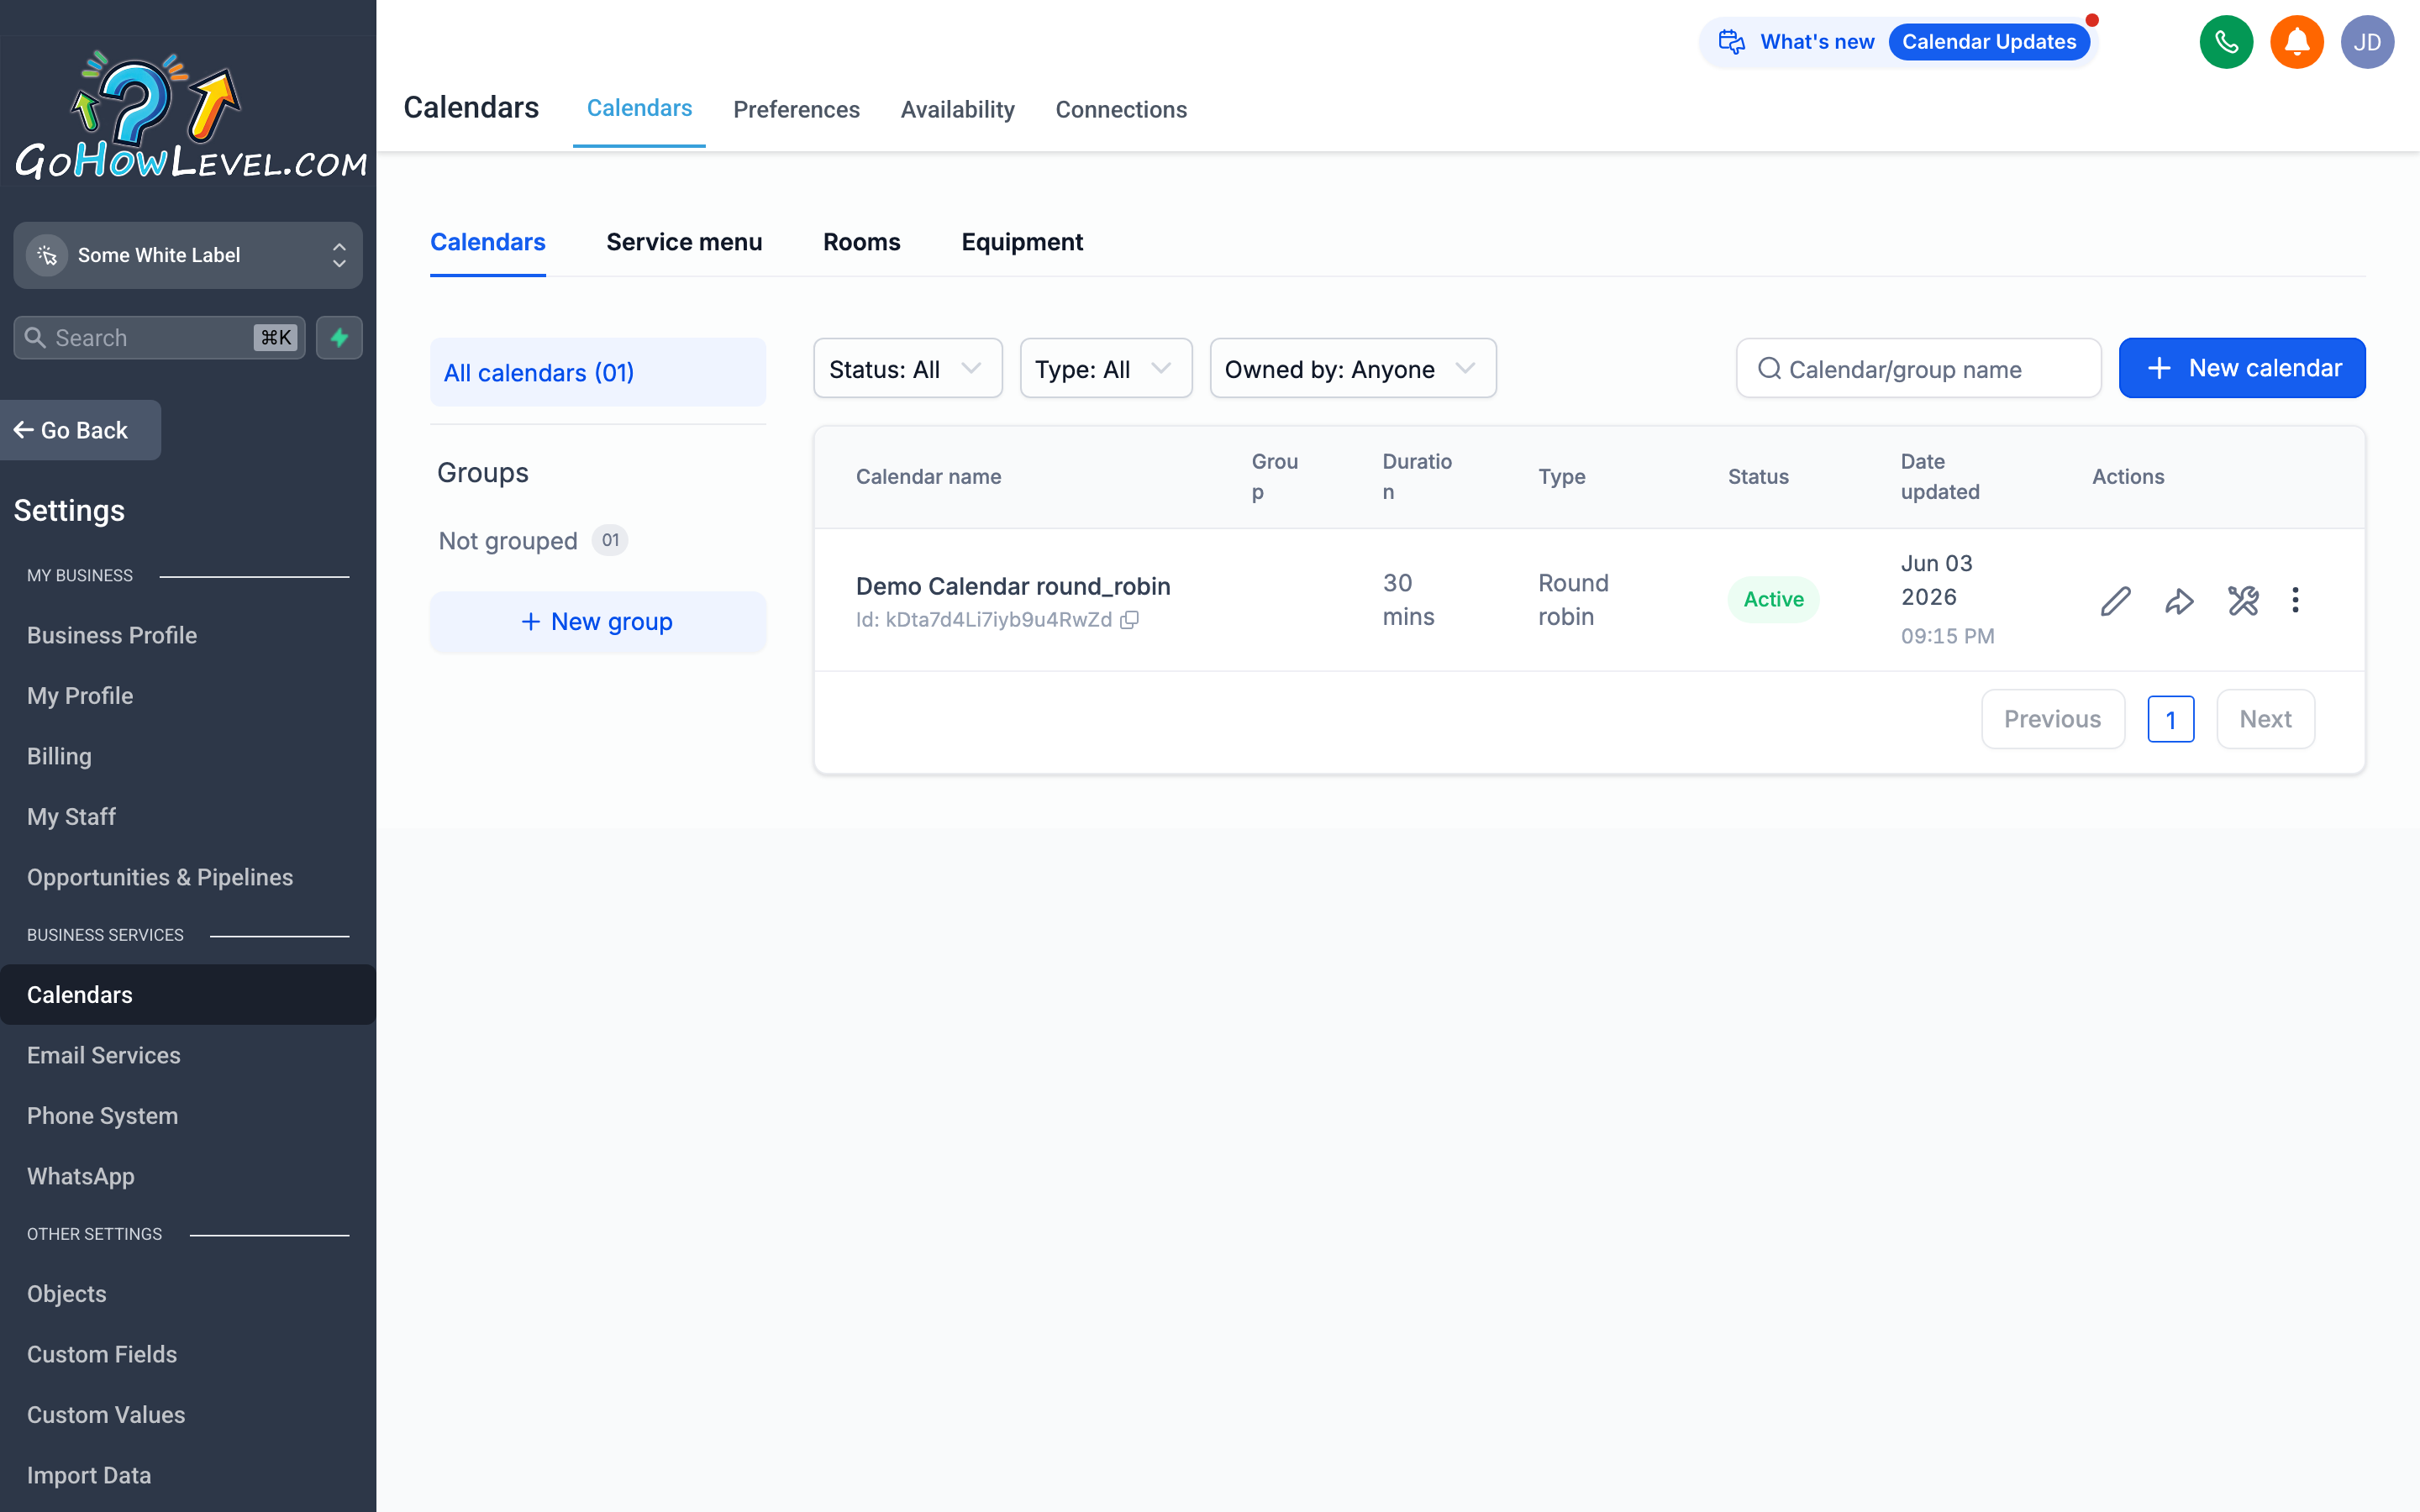Open the Owned by: Anyone dropdown
2420x1512 pixels.
click(1352, 368)
